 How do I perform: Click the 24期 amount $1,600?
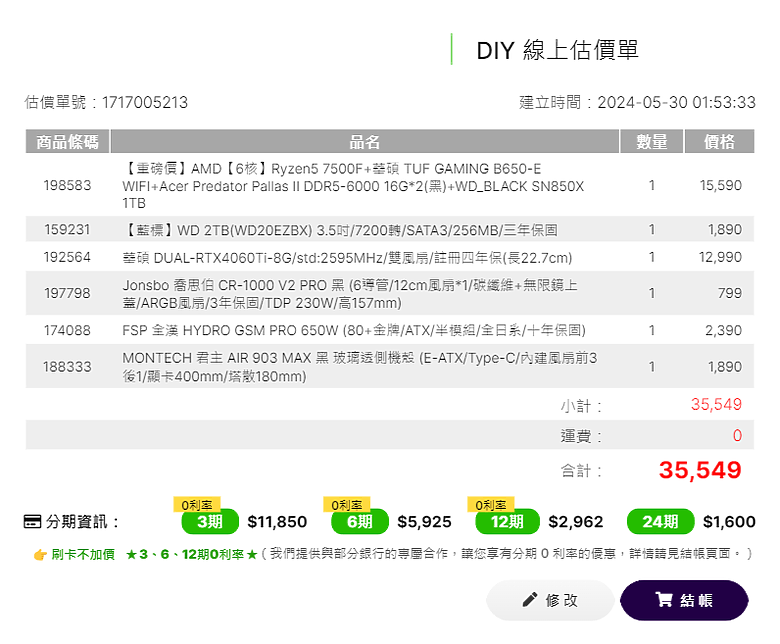729,522
